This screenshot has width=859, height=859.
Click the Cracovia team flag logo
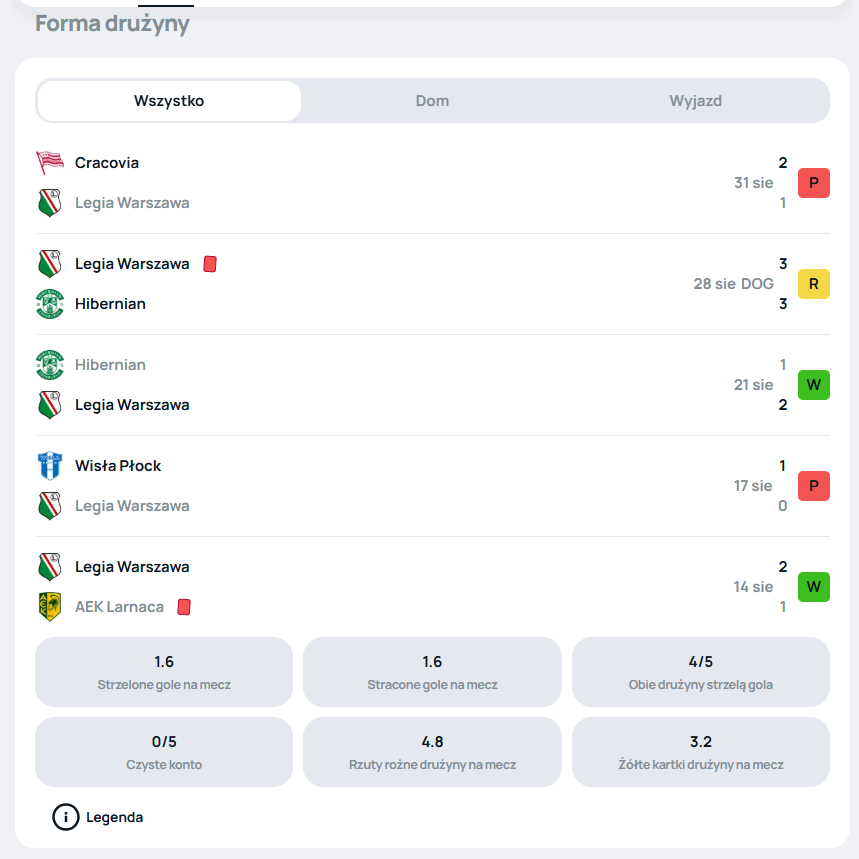(50, 163)
